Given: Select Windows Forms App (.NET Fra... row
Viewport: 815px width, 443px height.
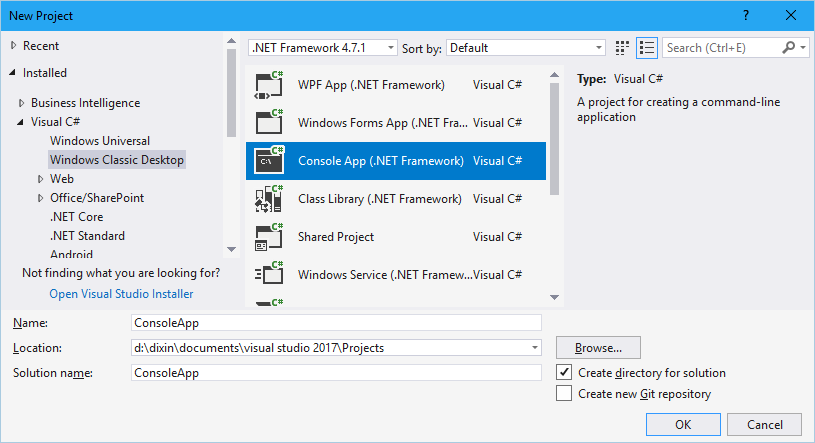Looking at the screenshot, I should point(396,123).
